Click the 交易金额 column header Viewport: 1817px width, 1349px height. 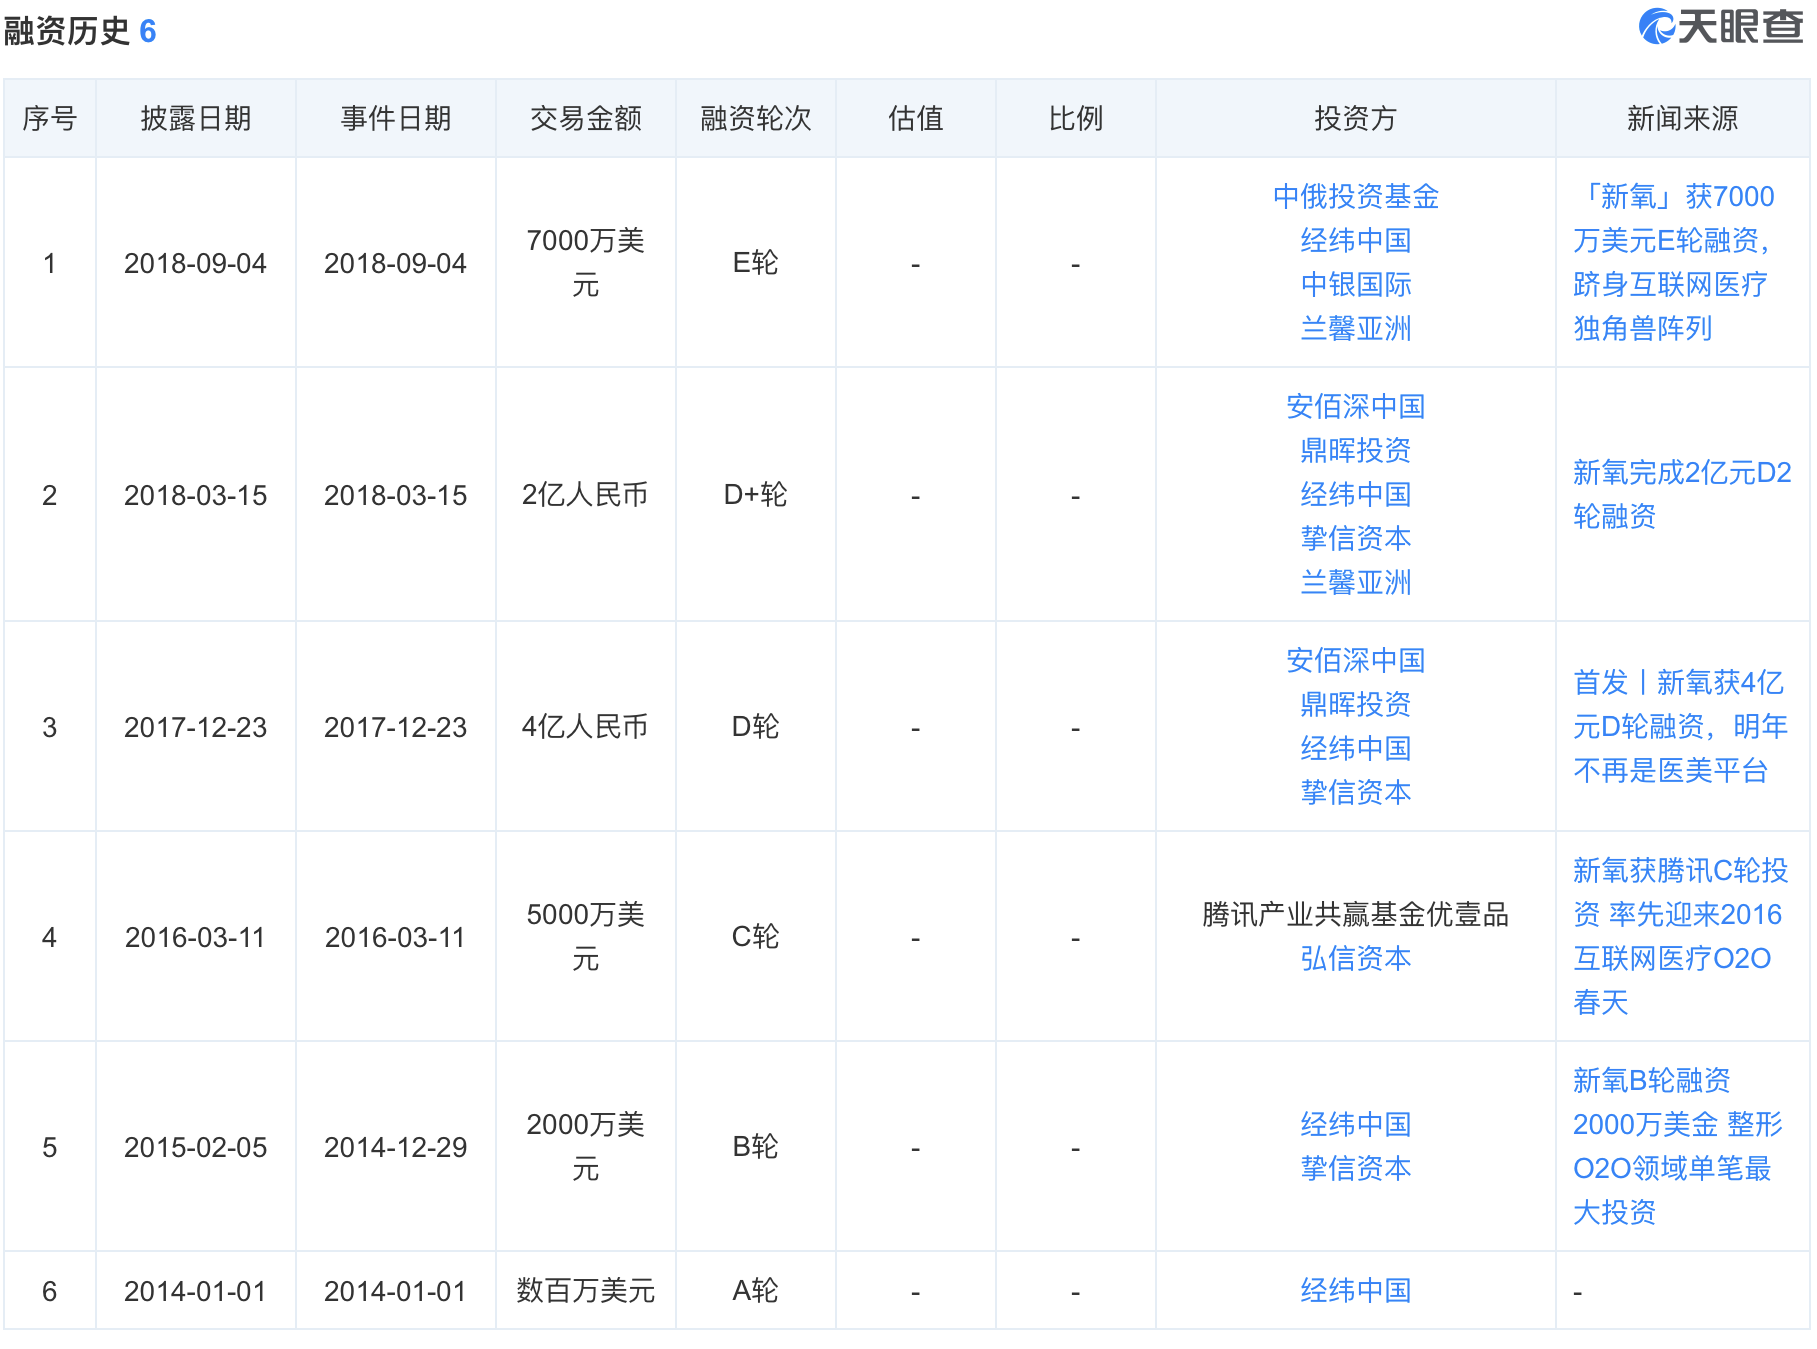(586, 117)
